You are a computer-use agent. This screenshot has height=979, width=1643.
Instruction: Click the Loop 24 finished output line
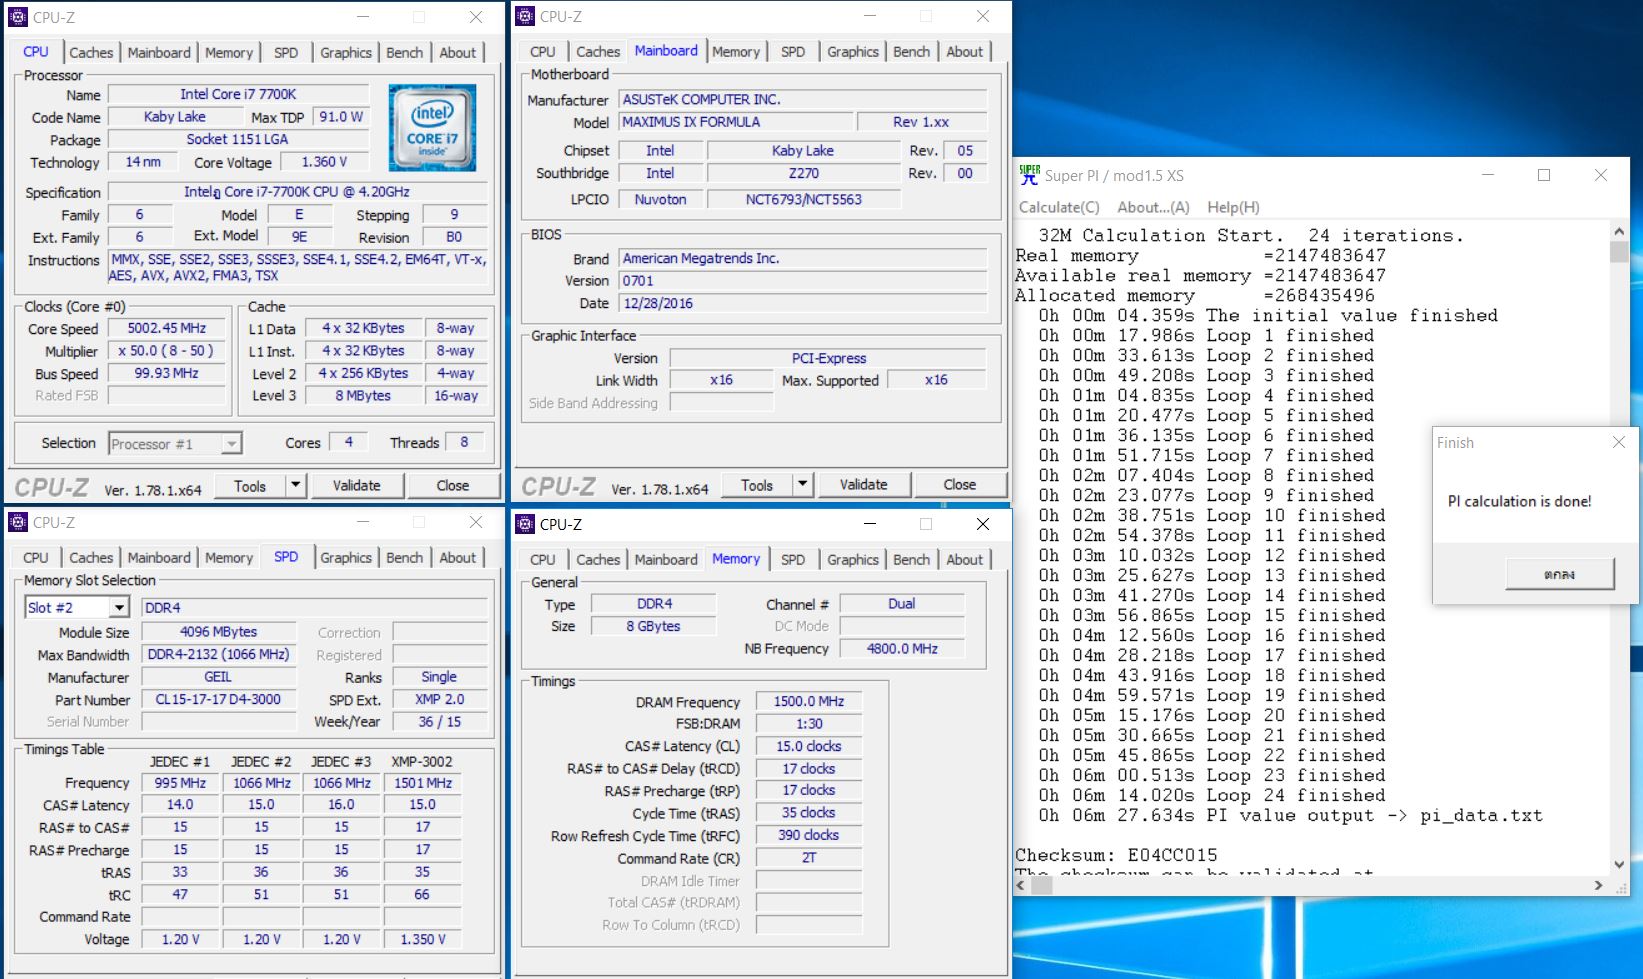pyautogui.click(x=1212, y=795)
